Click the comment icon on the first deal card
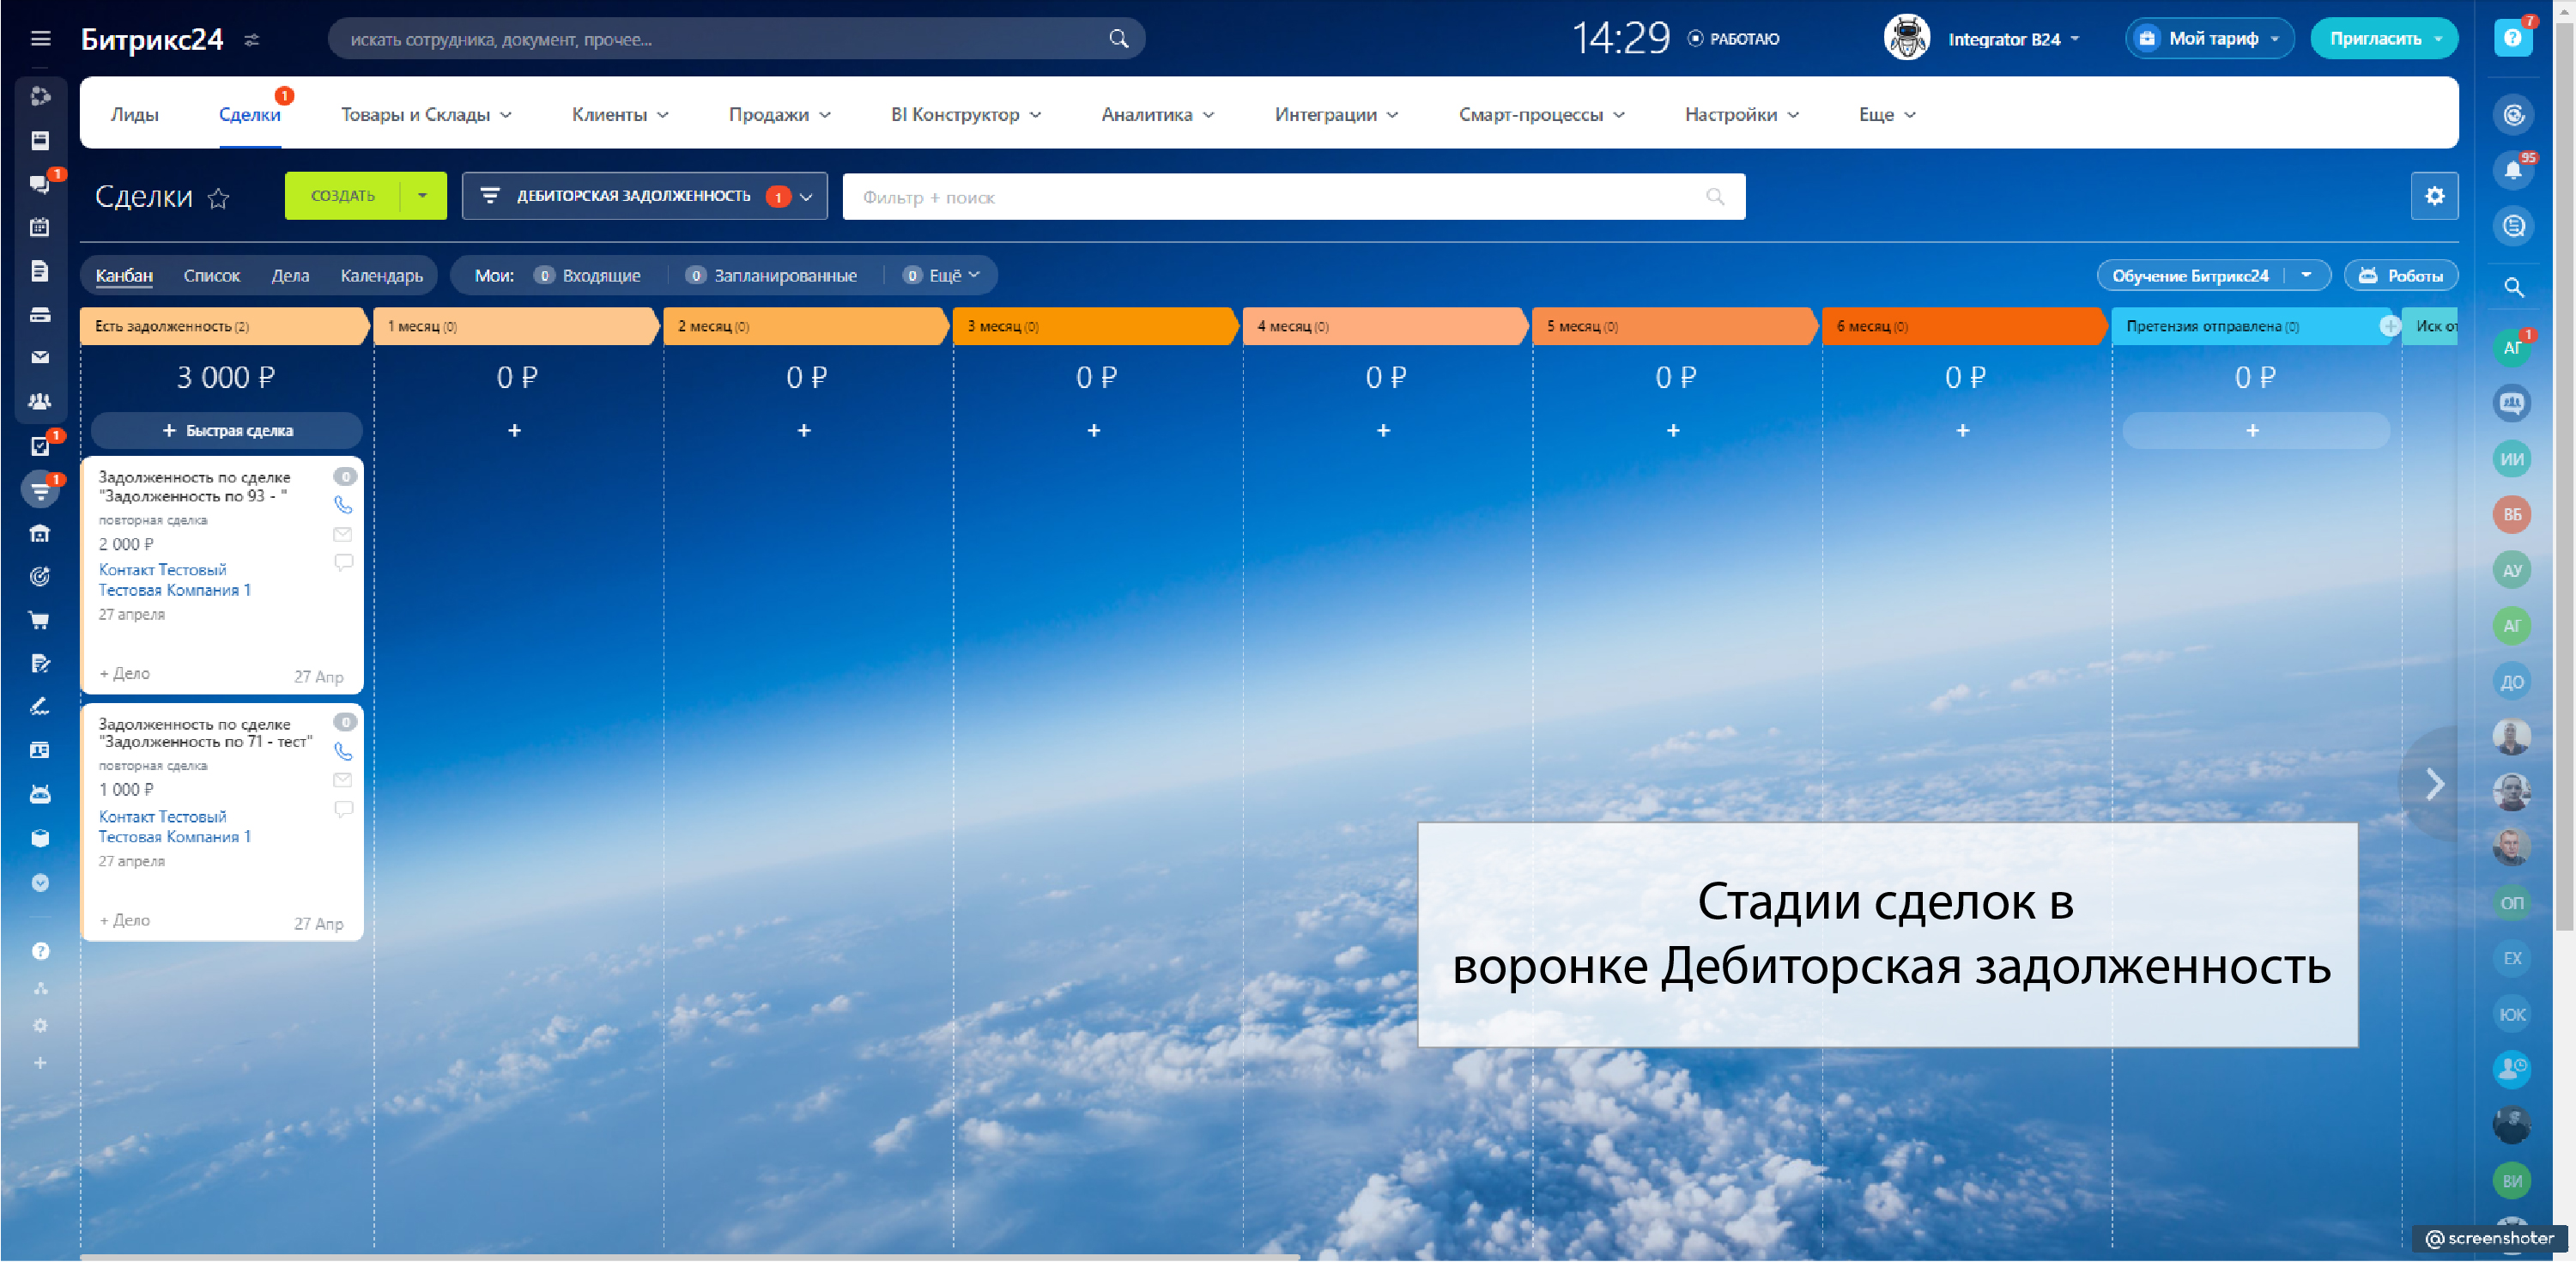Screen dimensions: 2576x1262 coord(343,563)
